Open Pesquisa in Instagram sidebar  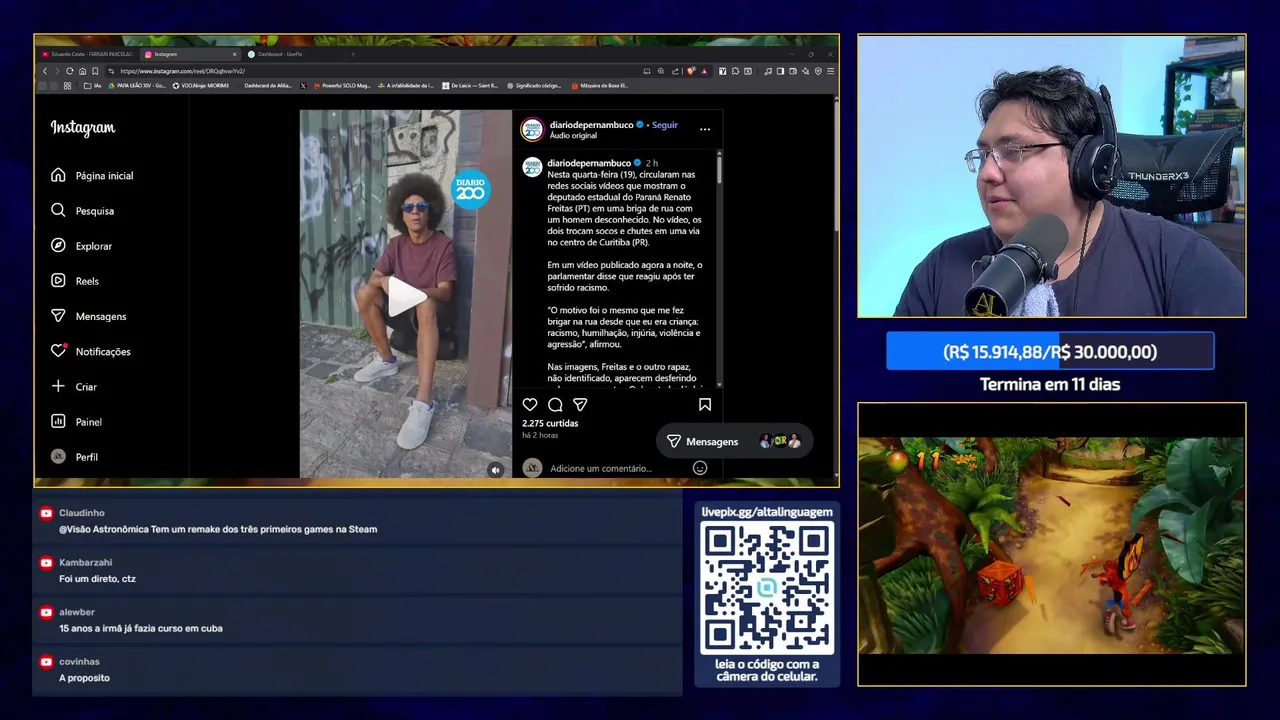pyautogui.click(x=83, y=211)
